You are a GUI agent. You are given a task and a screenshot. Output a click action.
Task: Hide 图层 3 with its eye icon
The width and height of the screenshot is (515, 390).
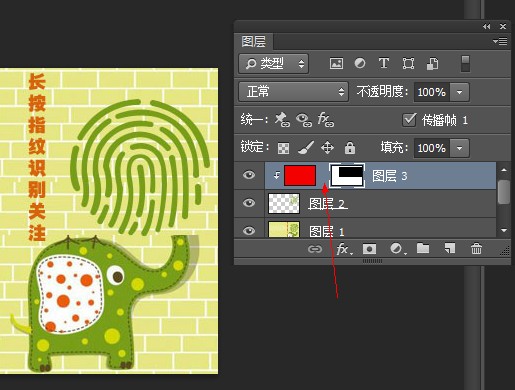pyautogui.click(x=249, y=175)
